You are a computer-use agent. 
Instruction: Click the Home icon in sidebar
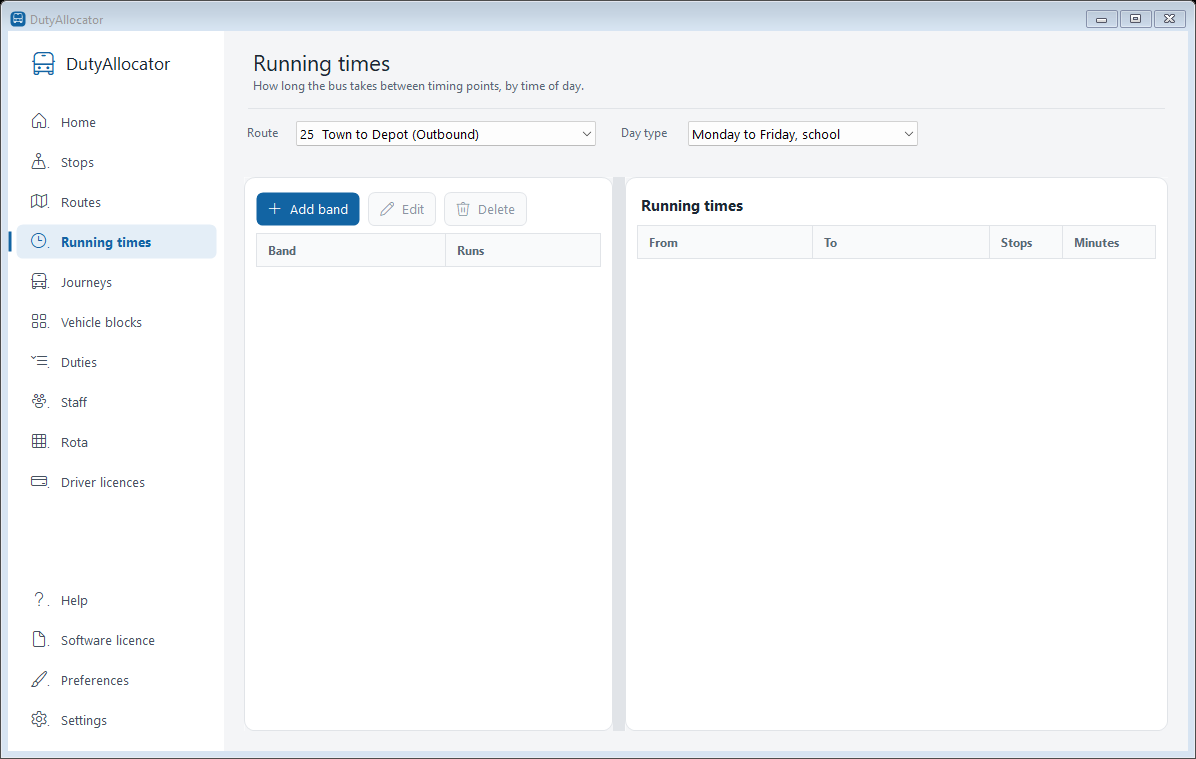40,121
